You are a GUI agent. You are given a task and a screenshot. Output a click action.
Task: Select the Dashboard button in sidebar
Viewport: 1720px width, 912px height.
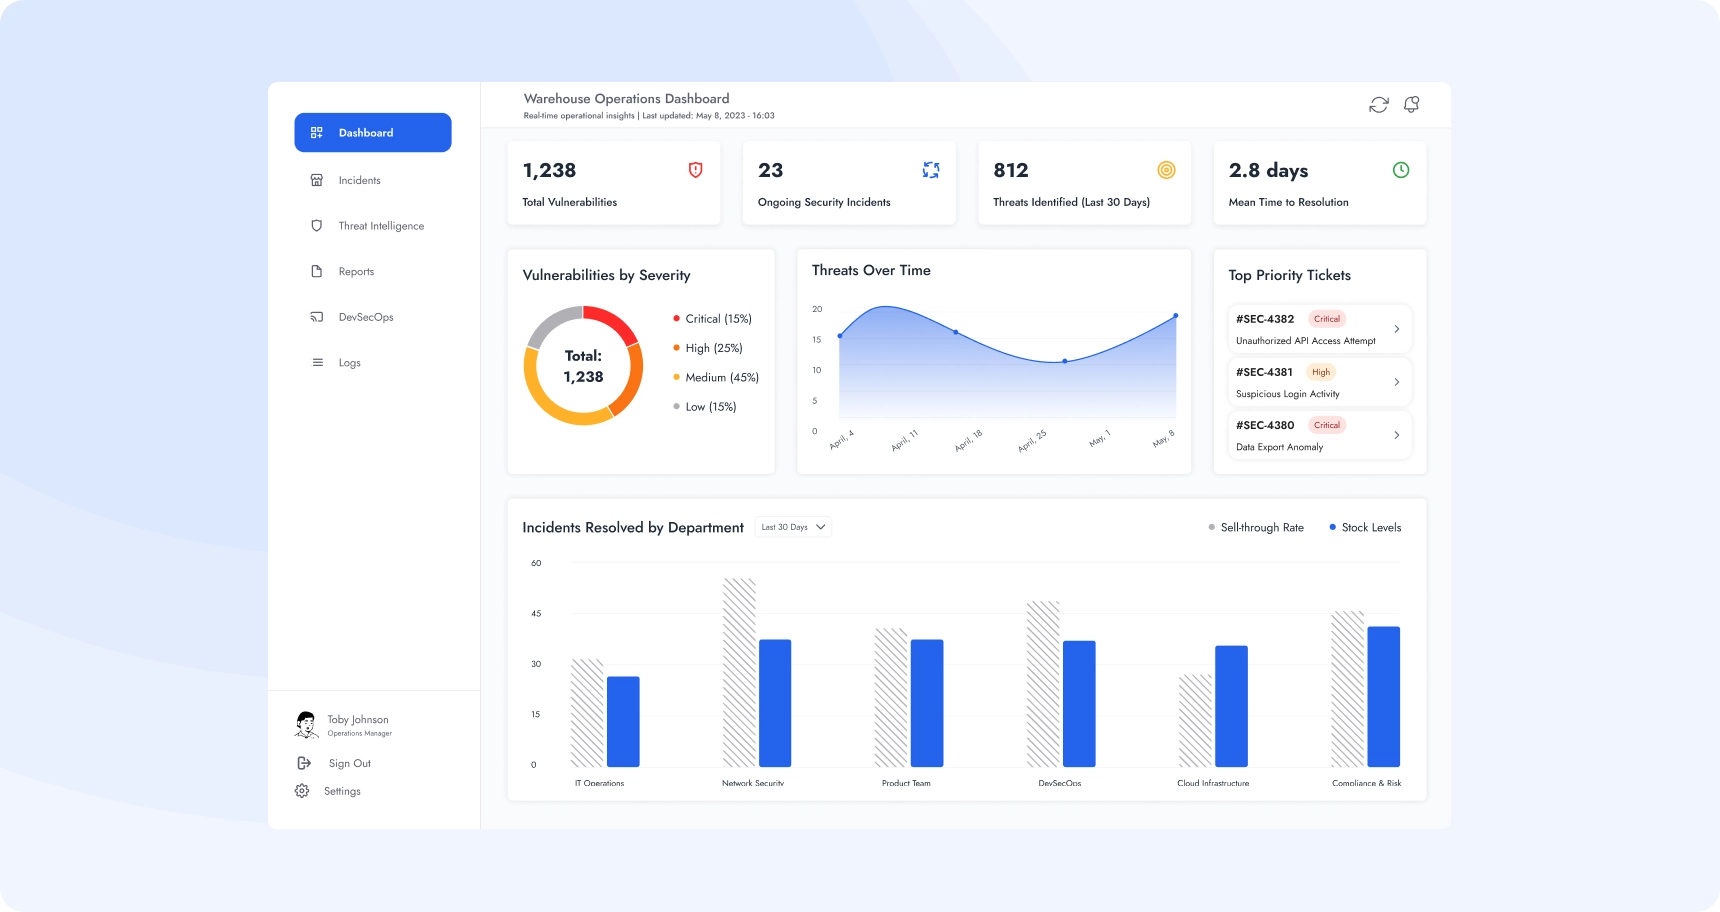(x=373, y=133)
